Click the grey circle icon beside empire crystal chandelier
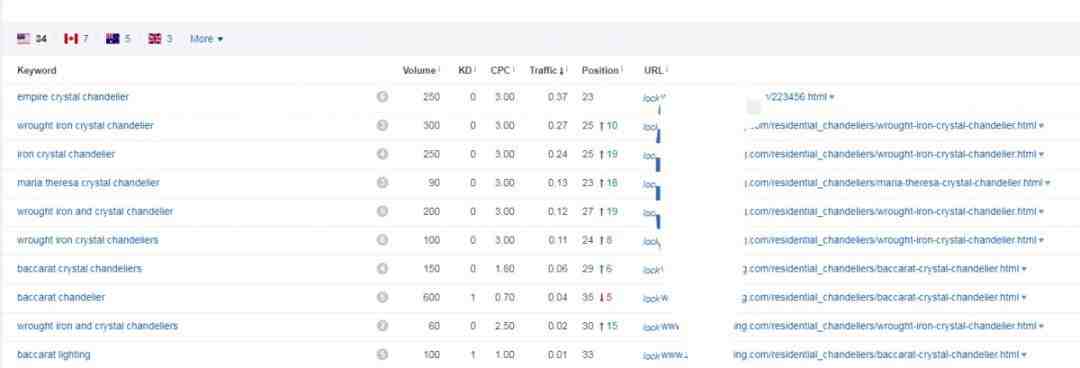1080x368 pixels. click(382, 97)
